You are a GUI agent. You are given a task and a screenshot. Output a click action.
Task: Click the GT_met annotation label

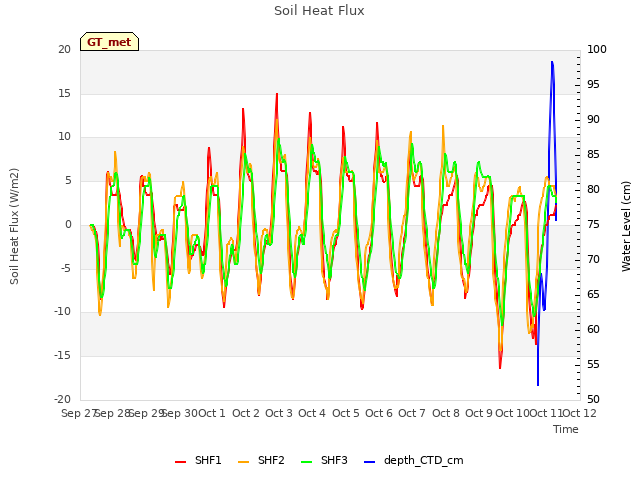(109, 42)
